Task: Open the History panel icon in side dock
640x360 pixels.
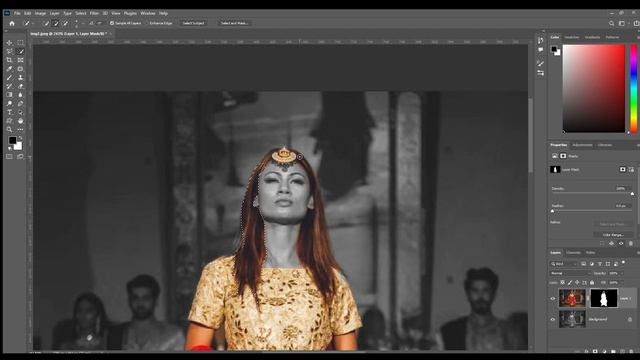Action: click(540, 40)
